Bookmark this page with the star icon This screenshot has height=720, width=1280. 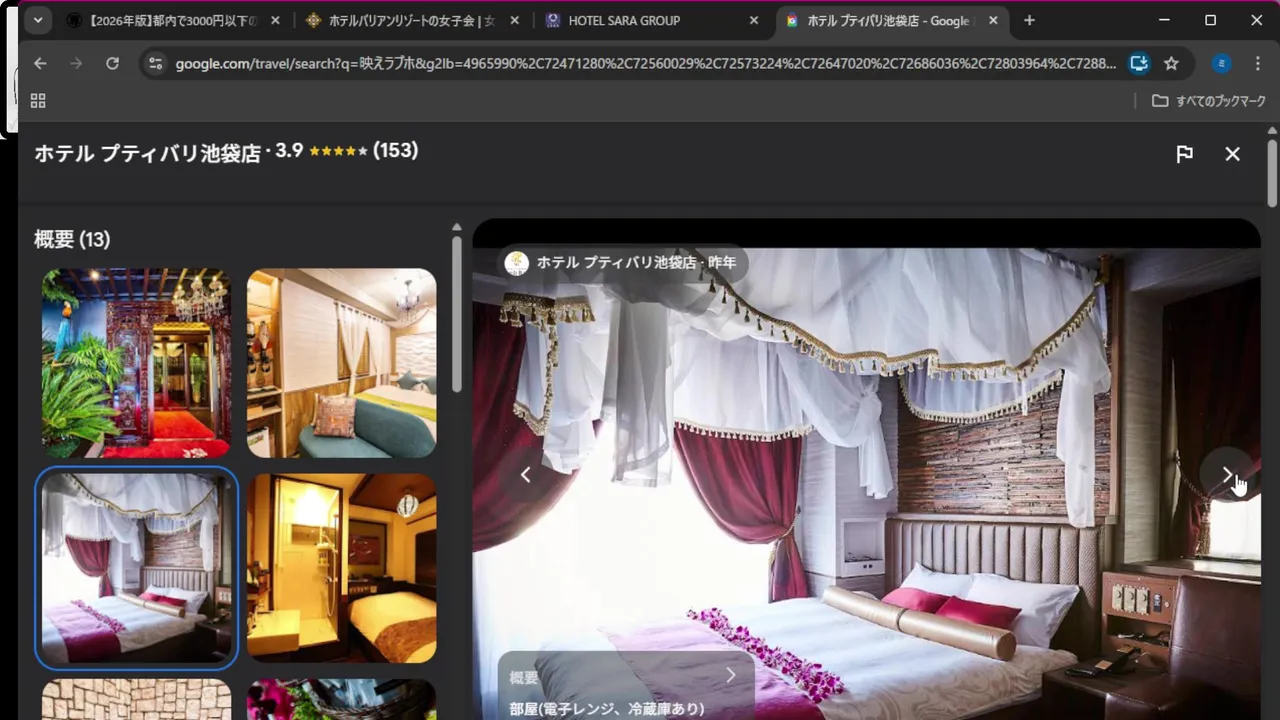pos(1171,63)
